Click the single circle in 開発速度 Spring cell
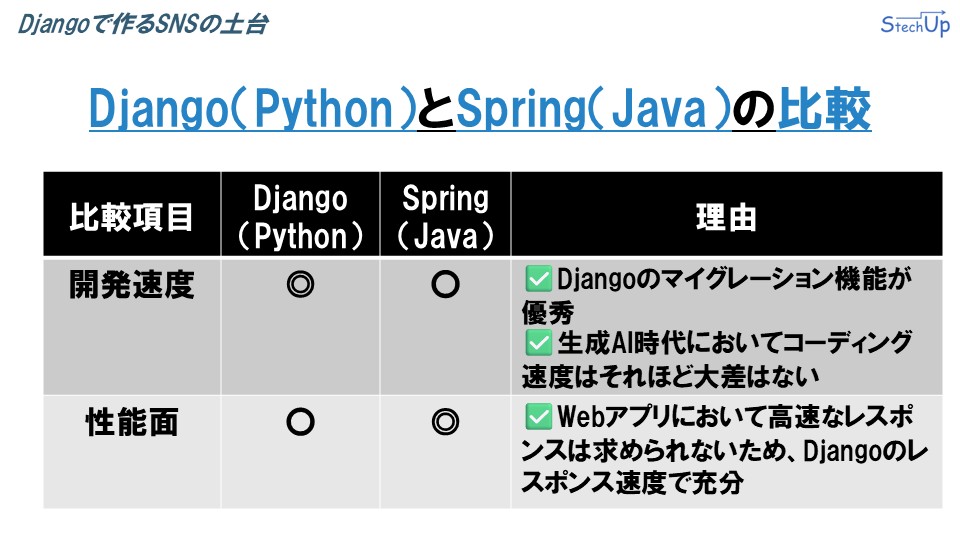 (445, 284)
